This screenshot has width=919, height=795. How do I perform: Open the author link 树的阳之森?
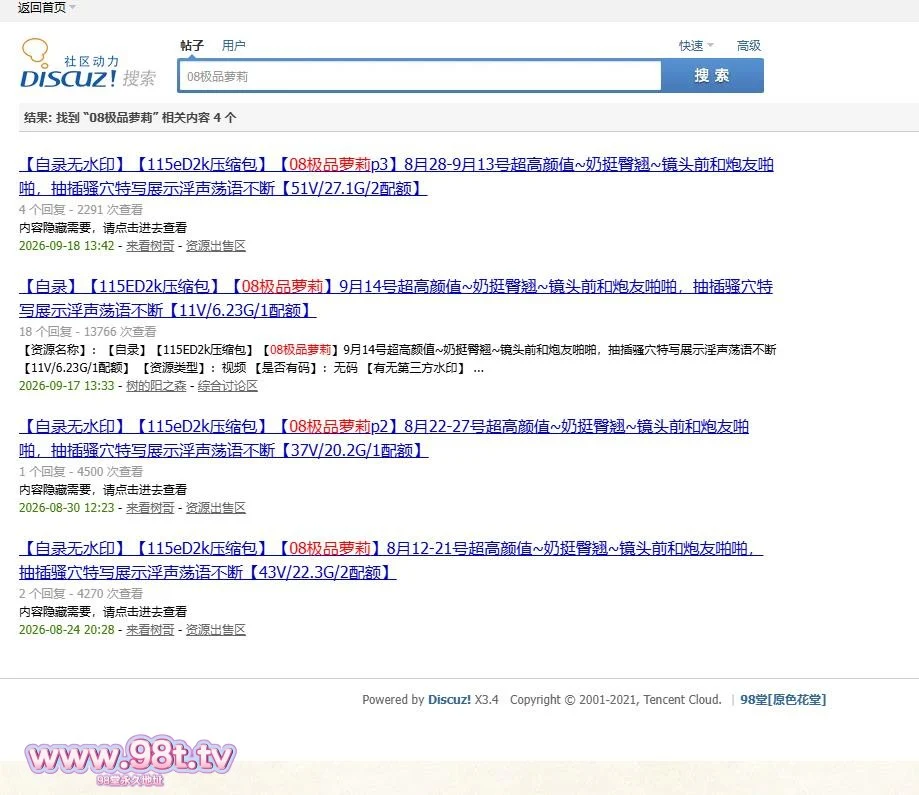point(156,386)
